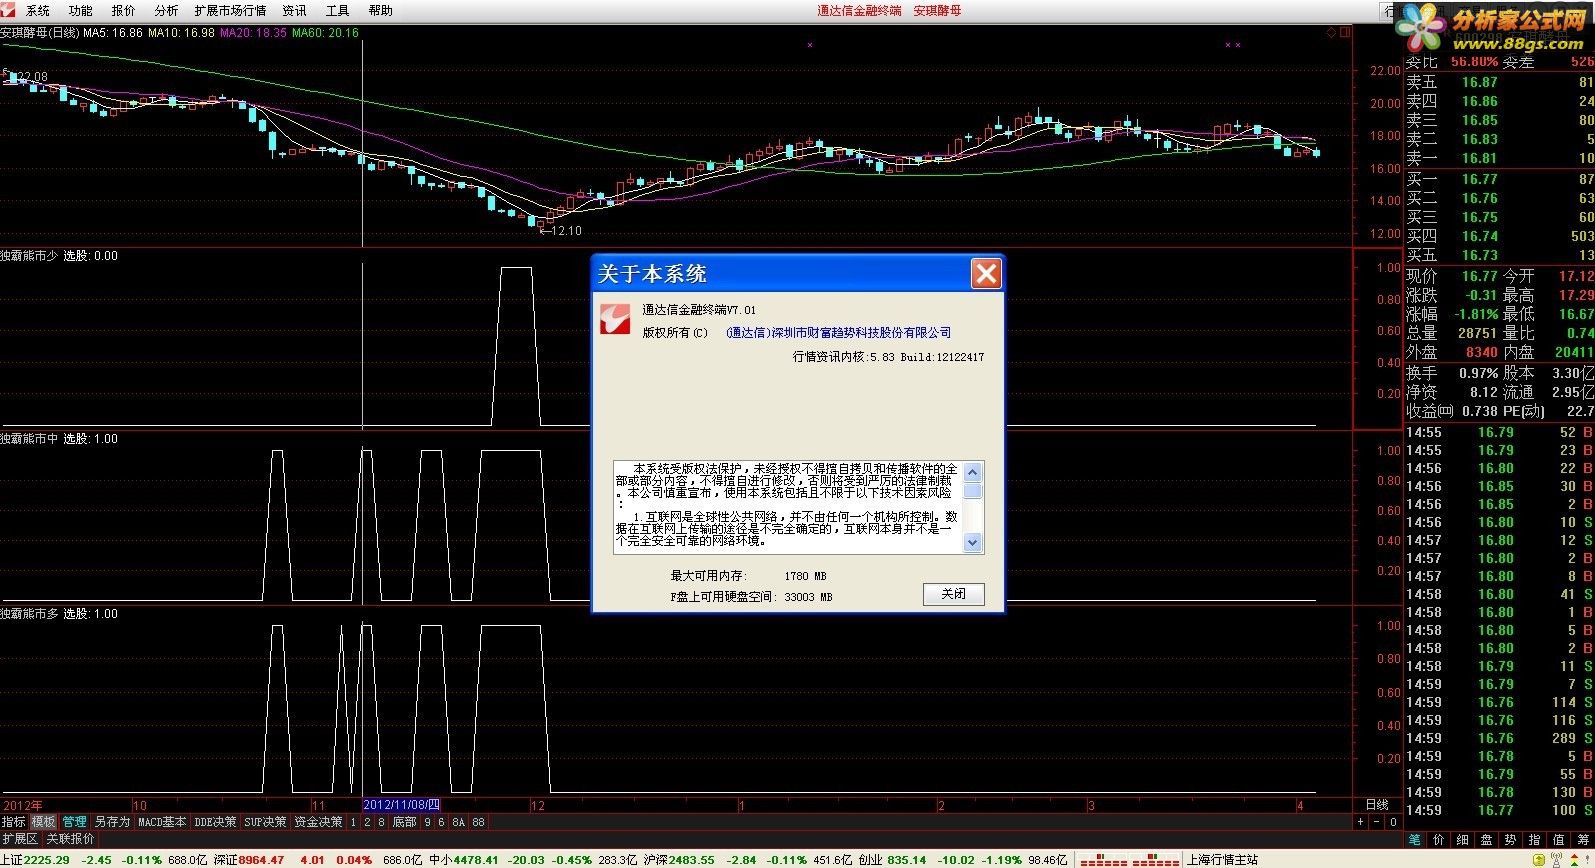Click 另存为 in the template bar
Screen dimensions: 1595x868
tap(112, 822)
